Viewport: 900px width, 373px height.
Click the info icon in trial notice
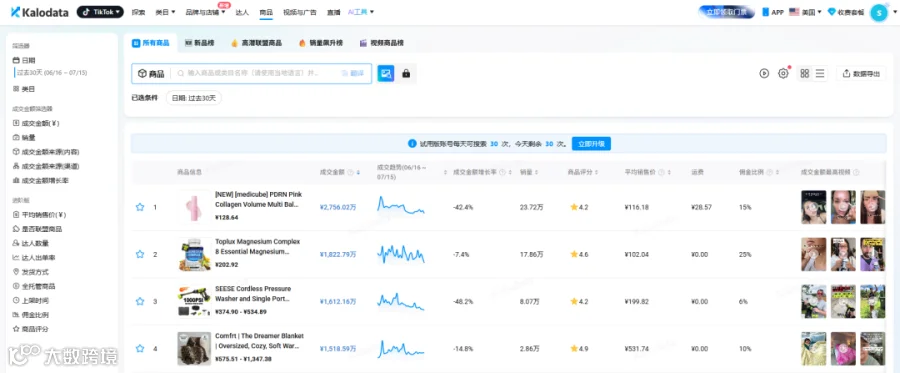click(x=412, y=143)
